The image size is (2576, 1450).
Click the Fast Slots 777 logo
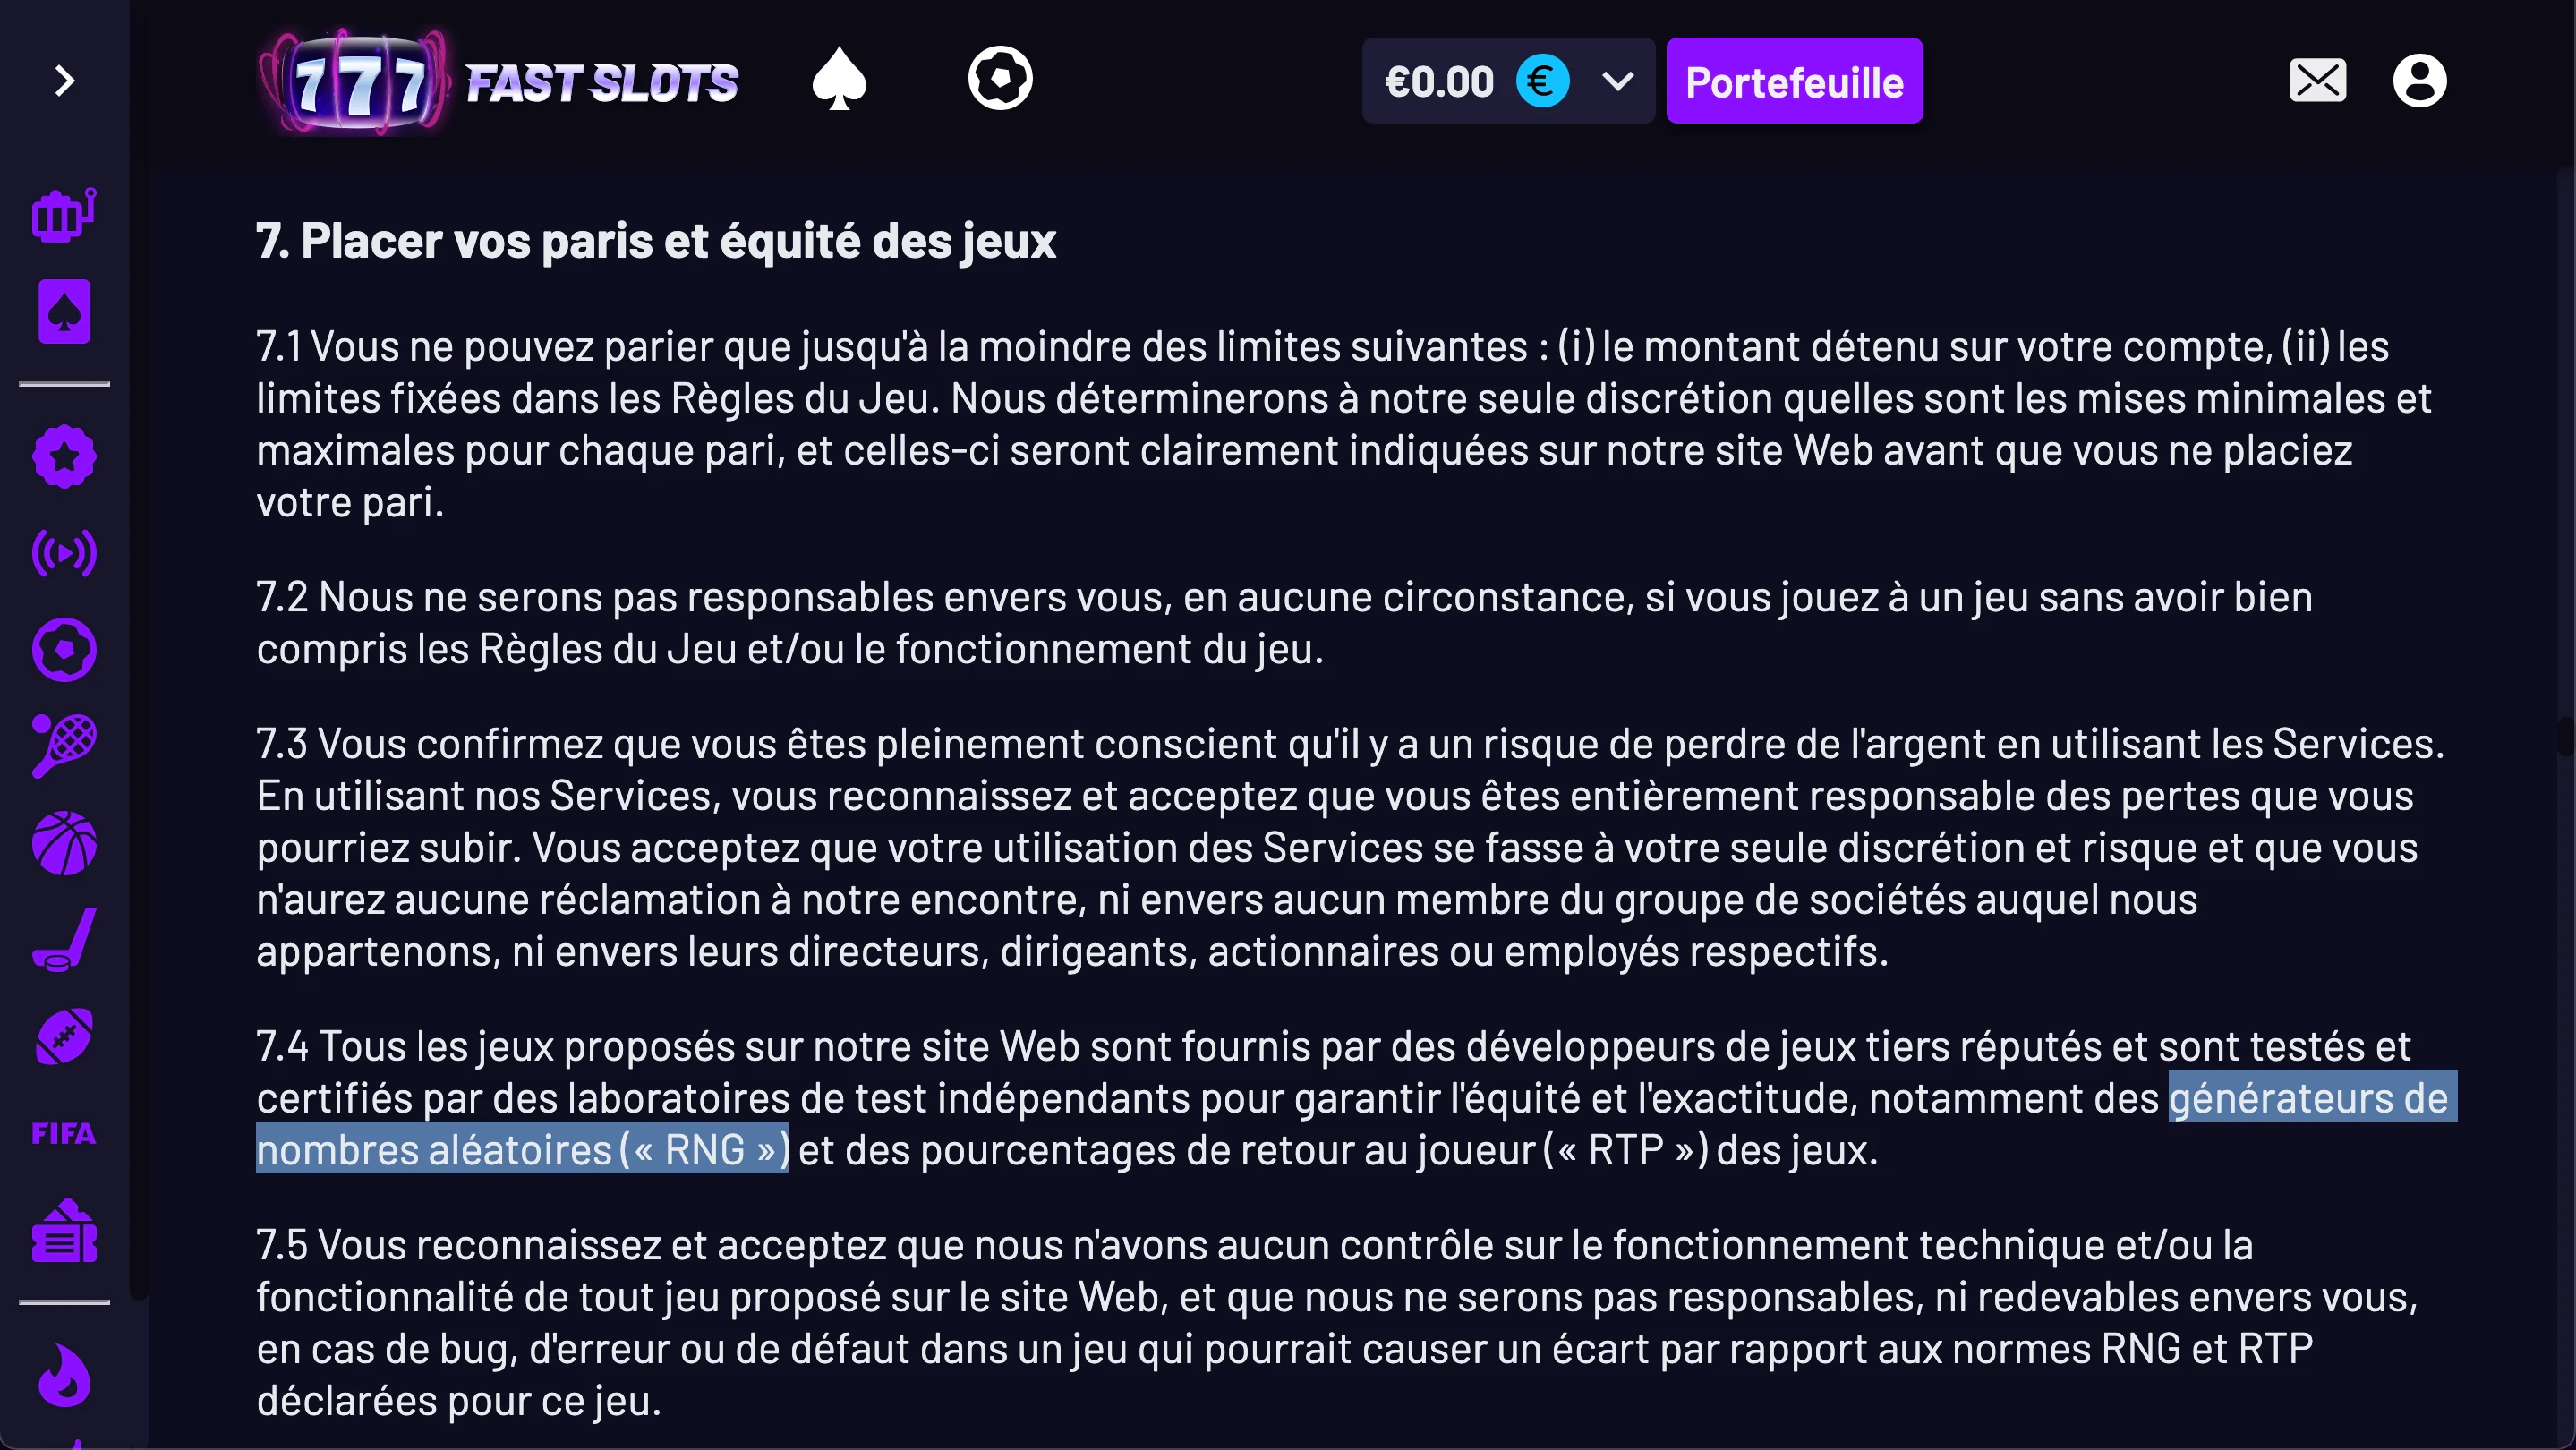pyautogui.click(x=498, y=82)
